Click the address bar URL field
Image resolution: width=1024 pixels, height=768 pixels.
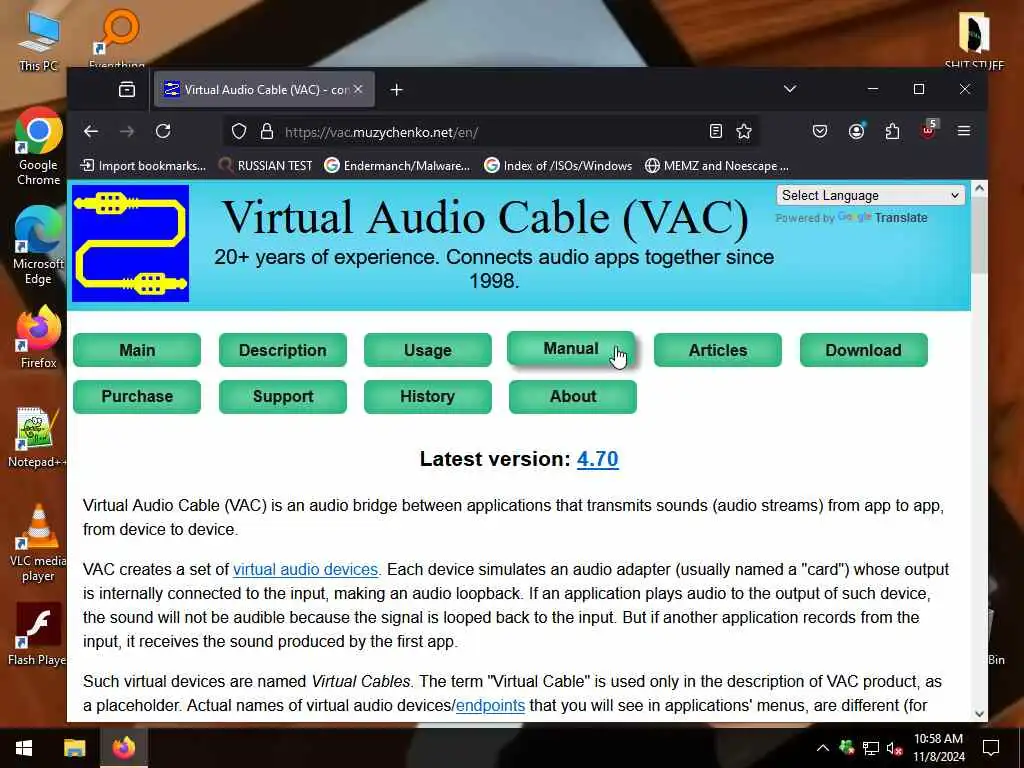point(493,132)
